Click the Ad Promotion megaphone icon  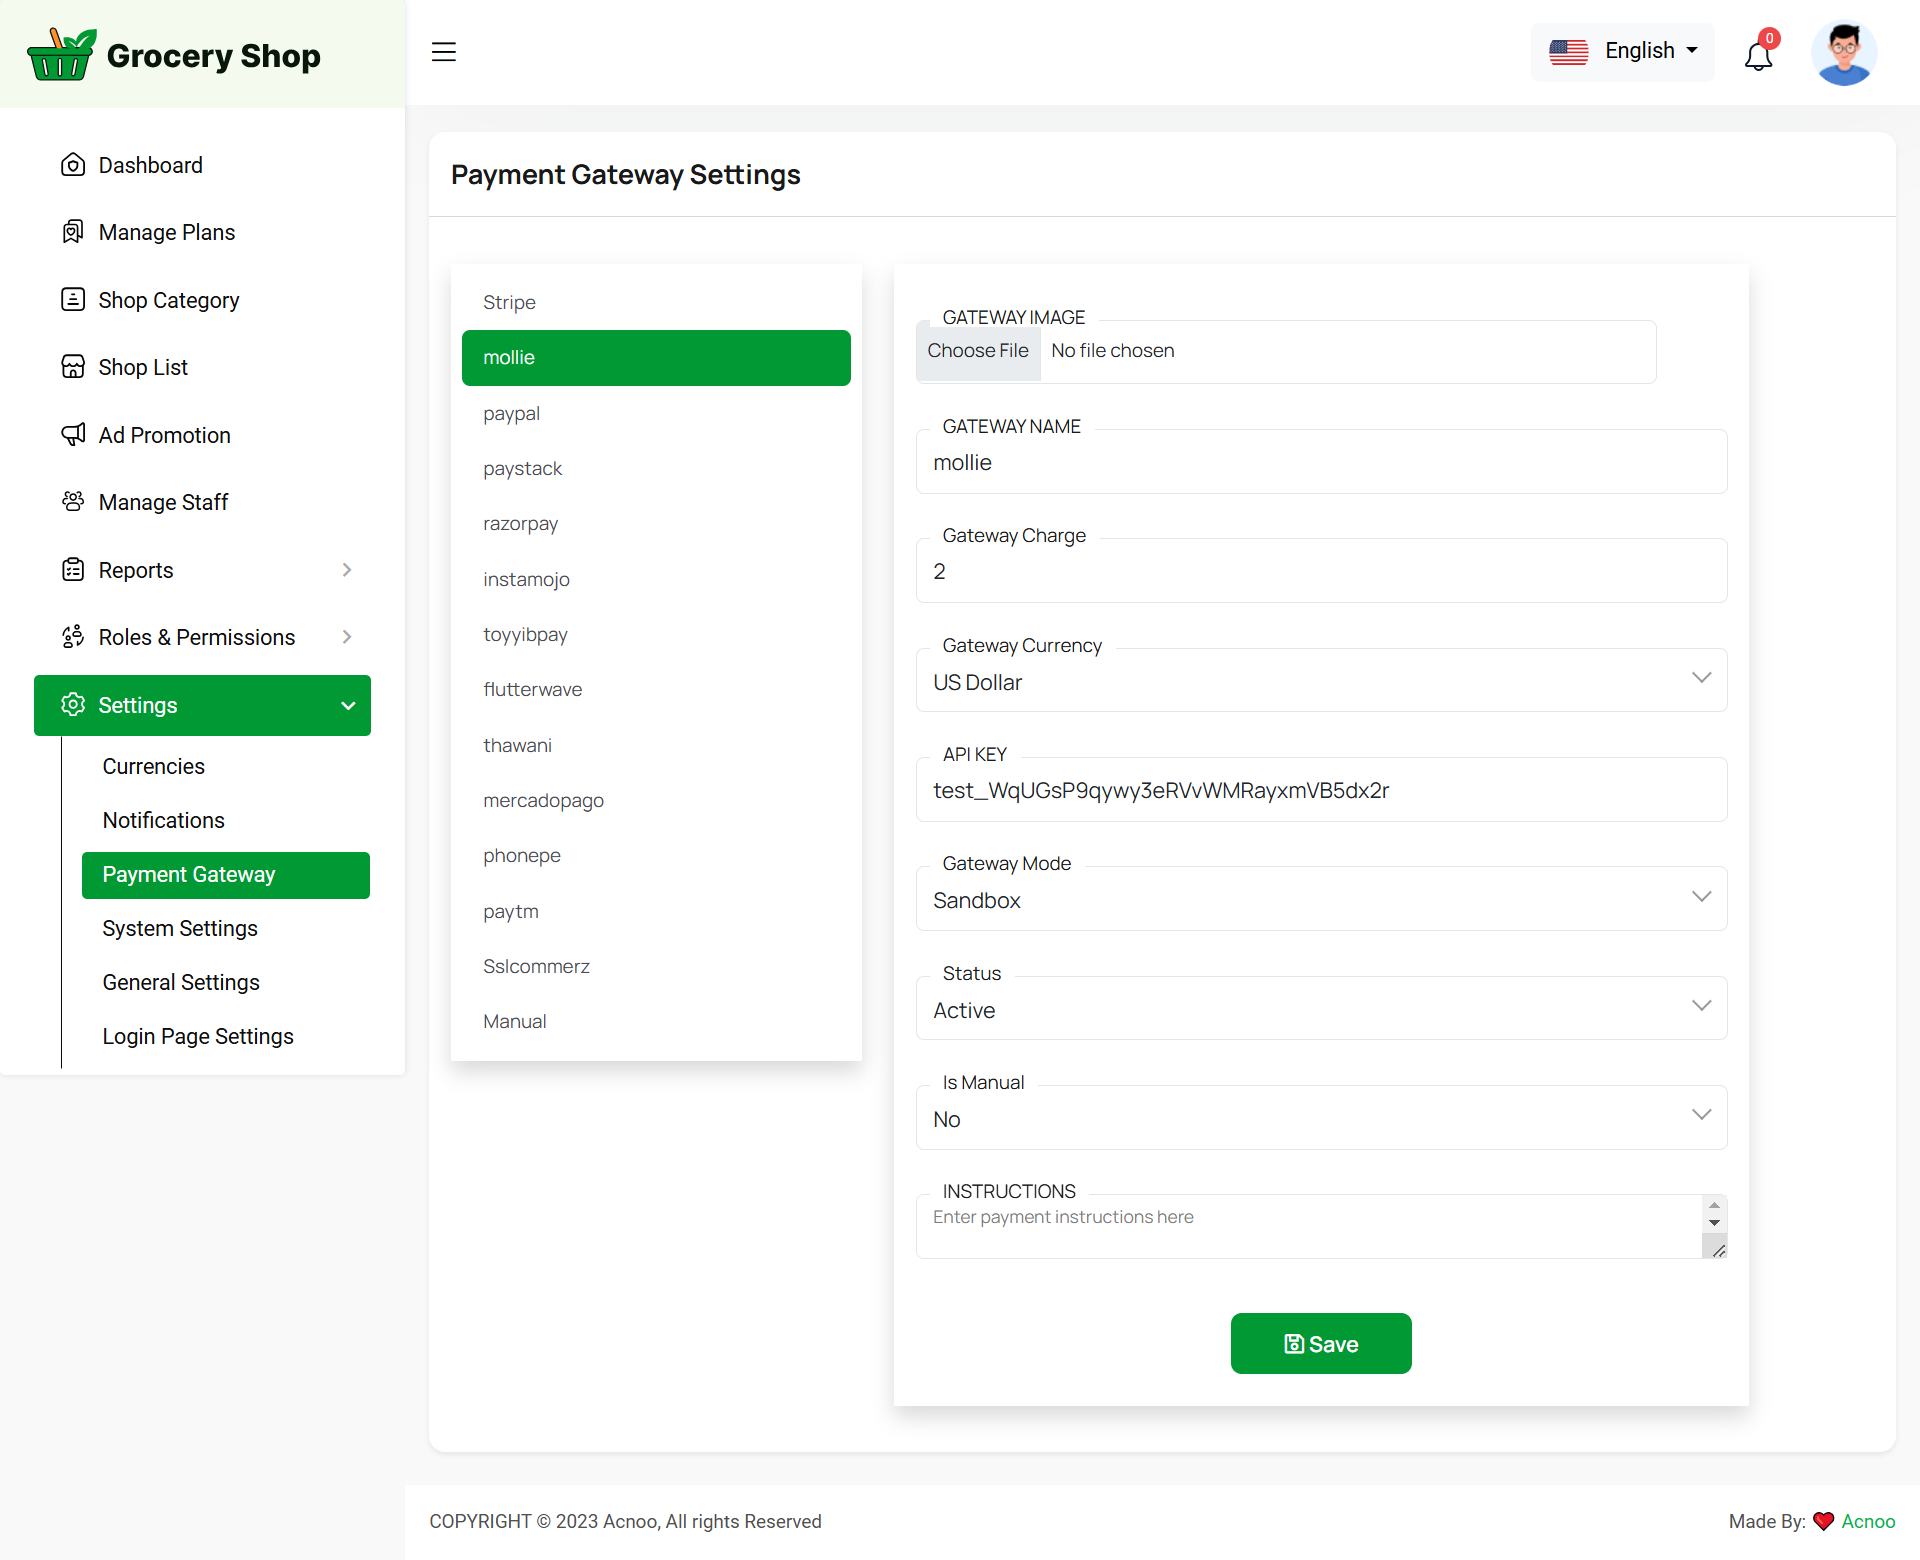click(73, 434)
